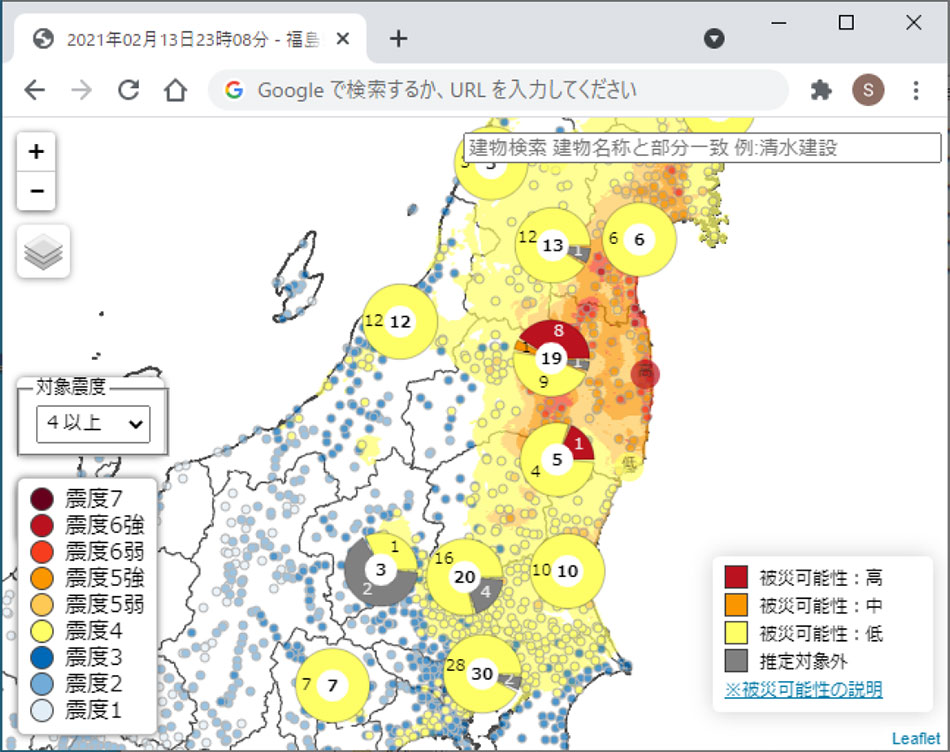Screen dimensions: 950x752
Task: Click inside the browser address bar
Action: point(450,90)
